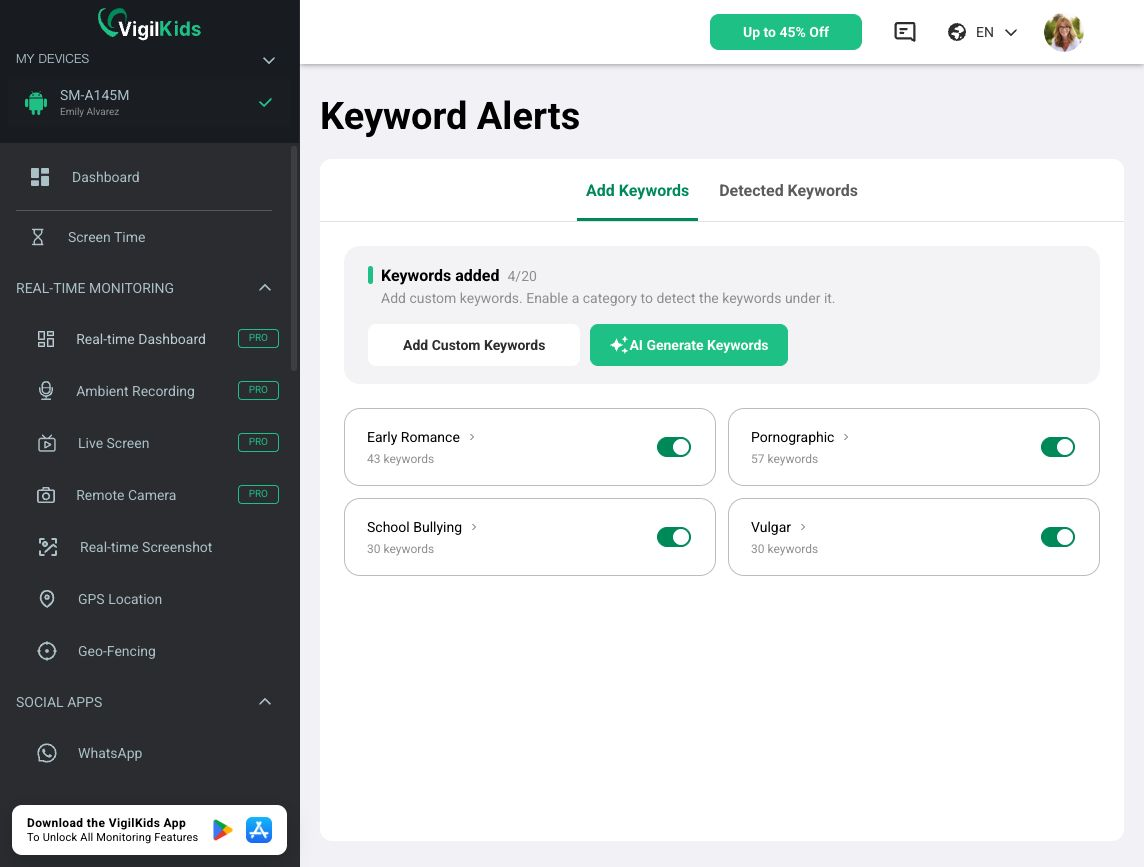Open the user profile avatar
Viewport: 1144px width, 867px height.
(x=1063, y=32)
